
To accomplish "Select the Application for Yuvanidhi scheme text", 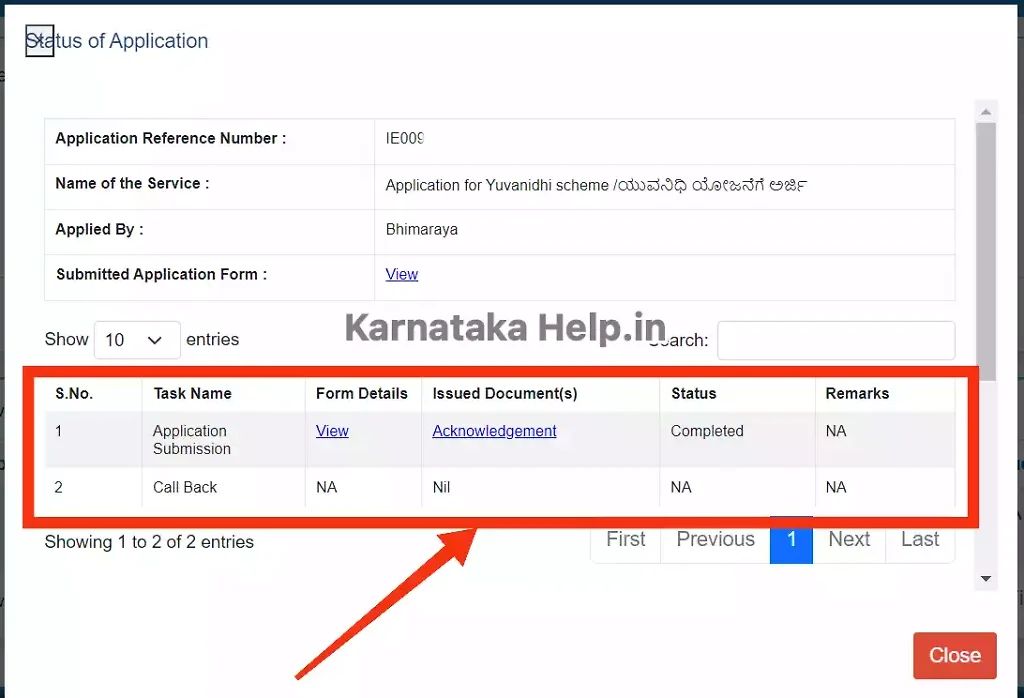I will [x=596, y=185].
